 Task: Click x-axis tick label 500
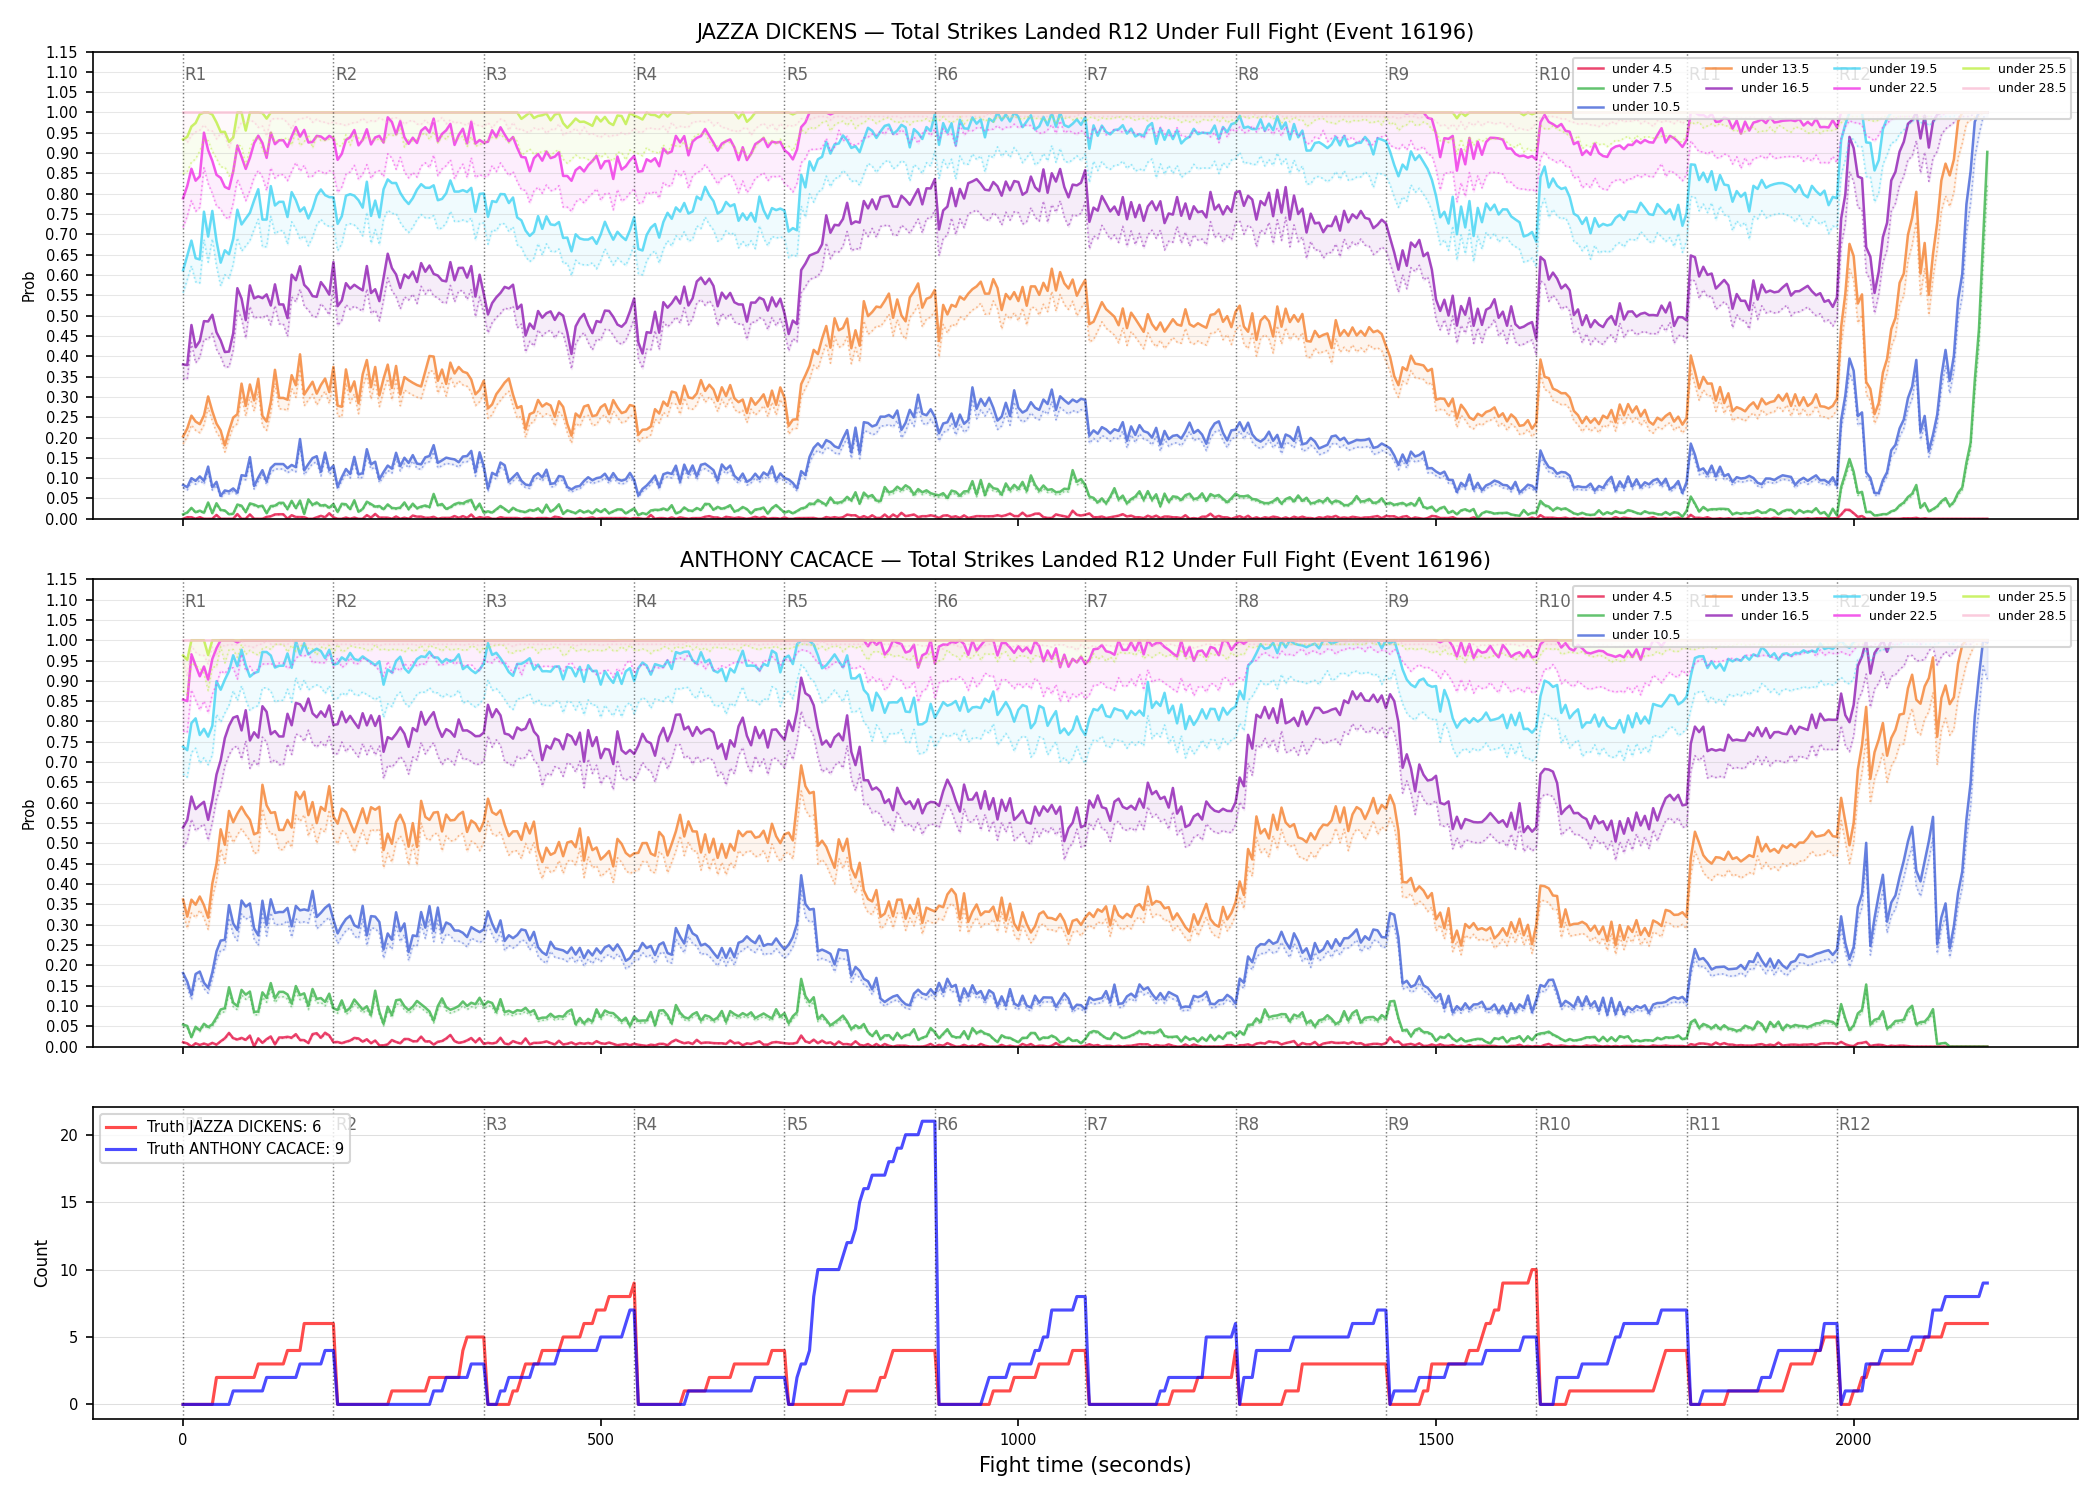(x=600, y=1440)
